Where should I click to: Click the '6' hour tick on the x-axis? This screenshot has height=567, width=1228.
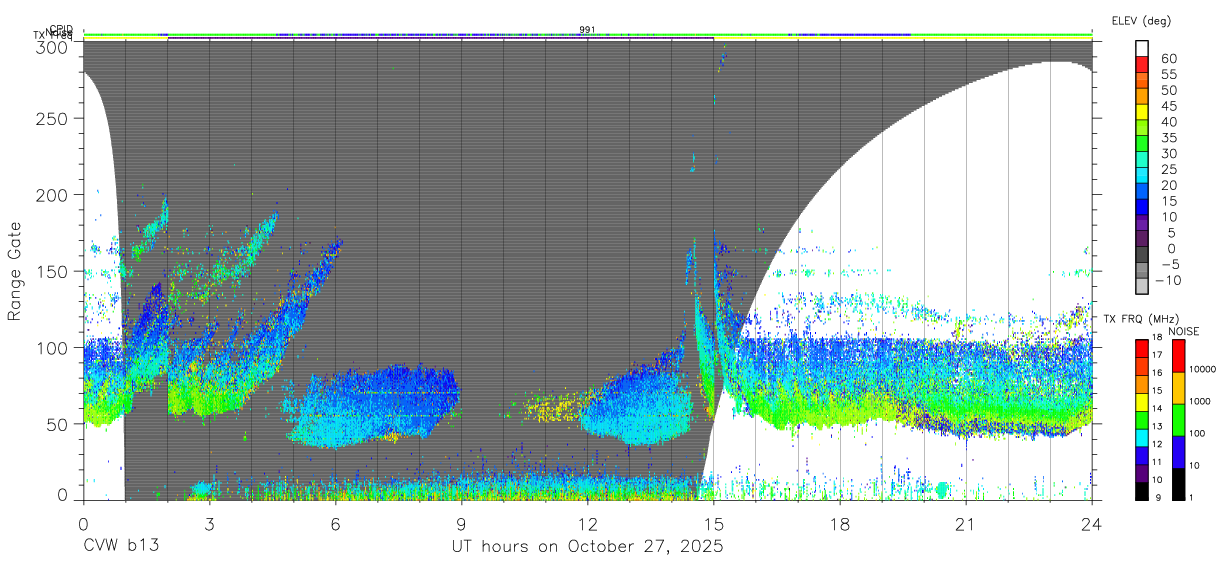pyautogui.click(x=336, y=524)
